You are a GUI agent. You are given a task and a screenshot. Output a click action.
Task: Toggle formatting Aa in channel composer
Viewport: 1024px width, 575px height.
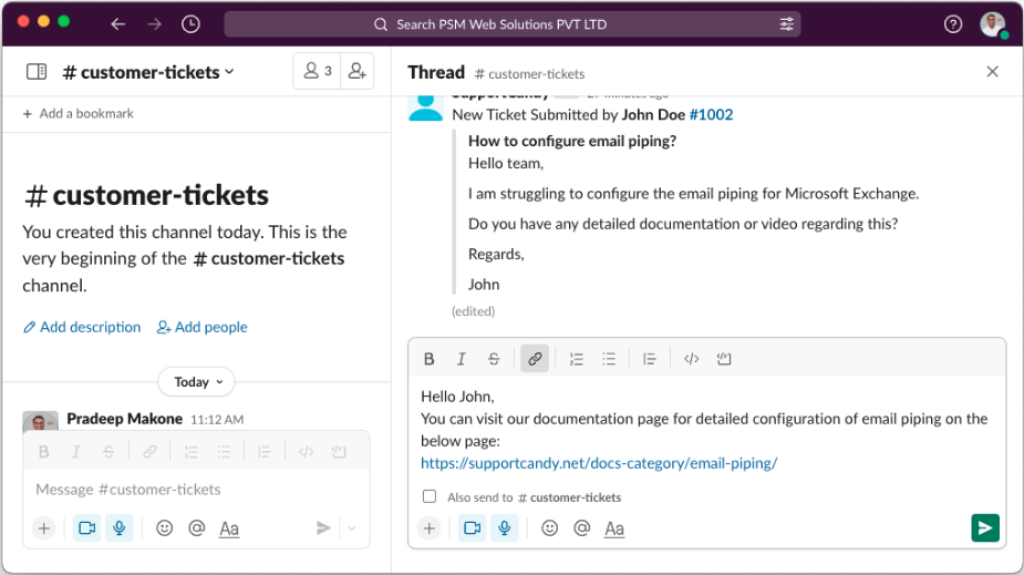229,529
